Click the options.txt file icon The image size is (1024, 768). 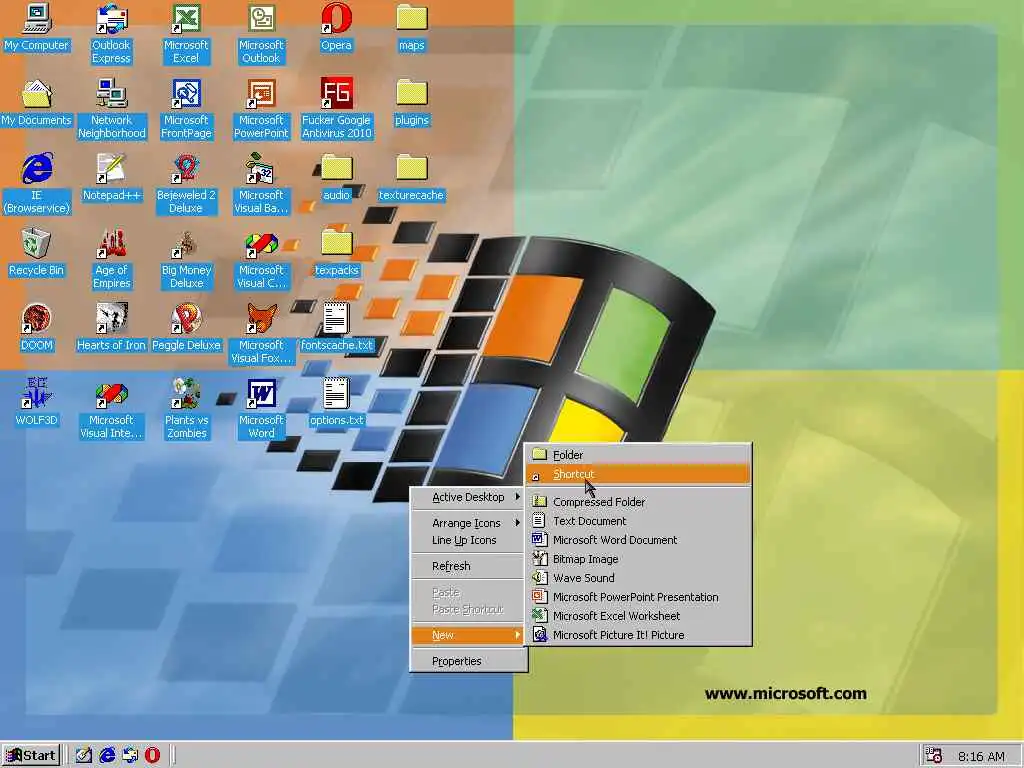tap(336, 402)
